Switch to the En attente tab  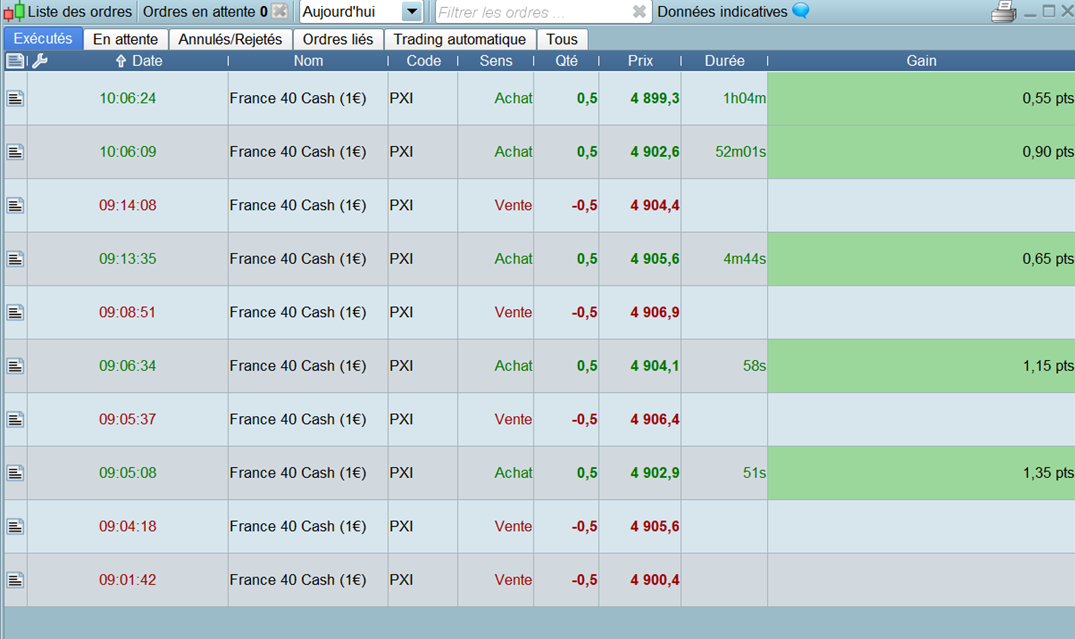point(125,39)
